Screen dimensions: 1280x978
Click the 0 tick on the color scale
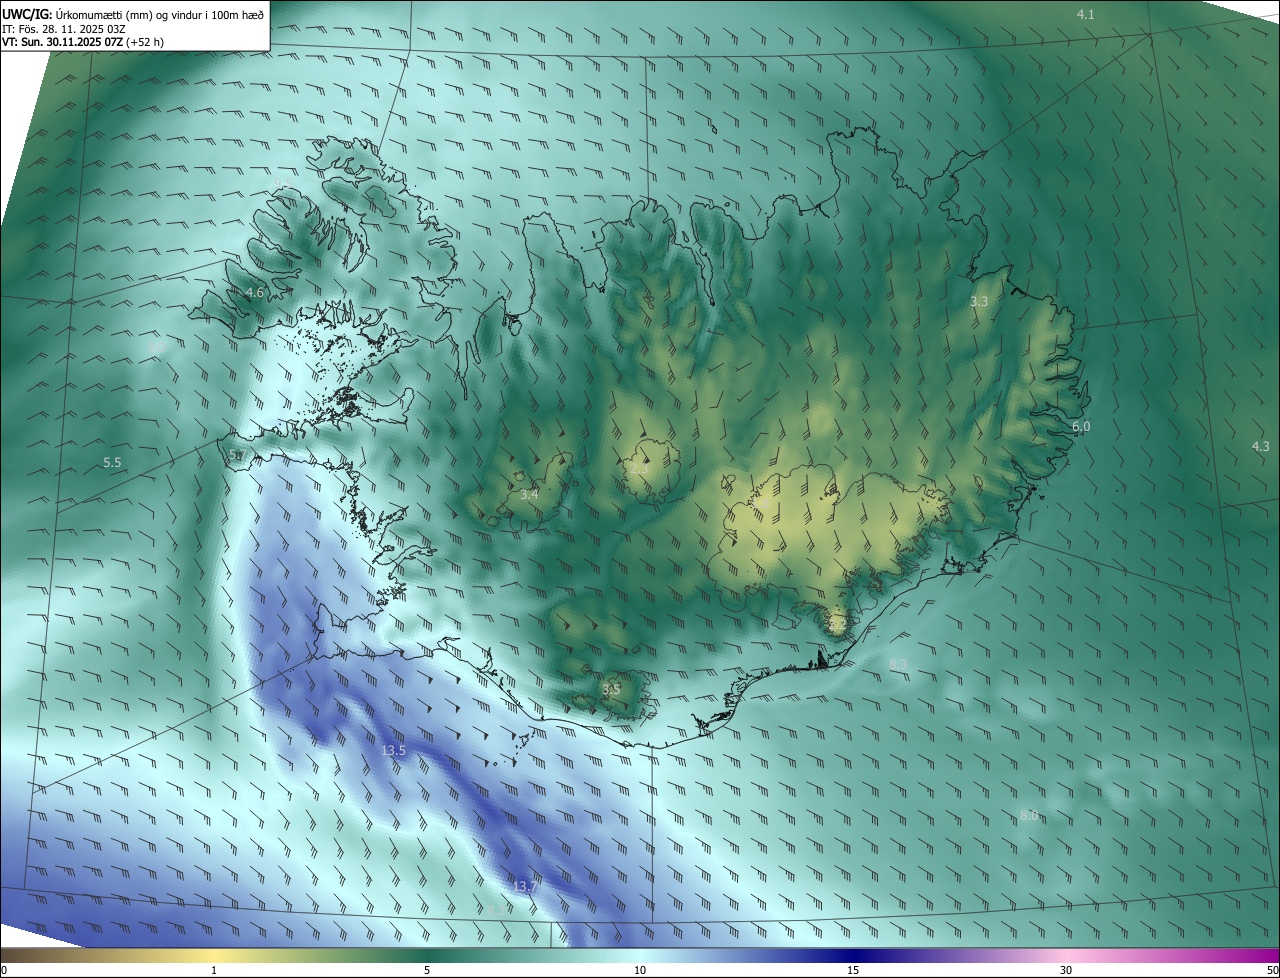(x=4, y=970)
